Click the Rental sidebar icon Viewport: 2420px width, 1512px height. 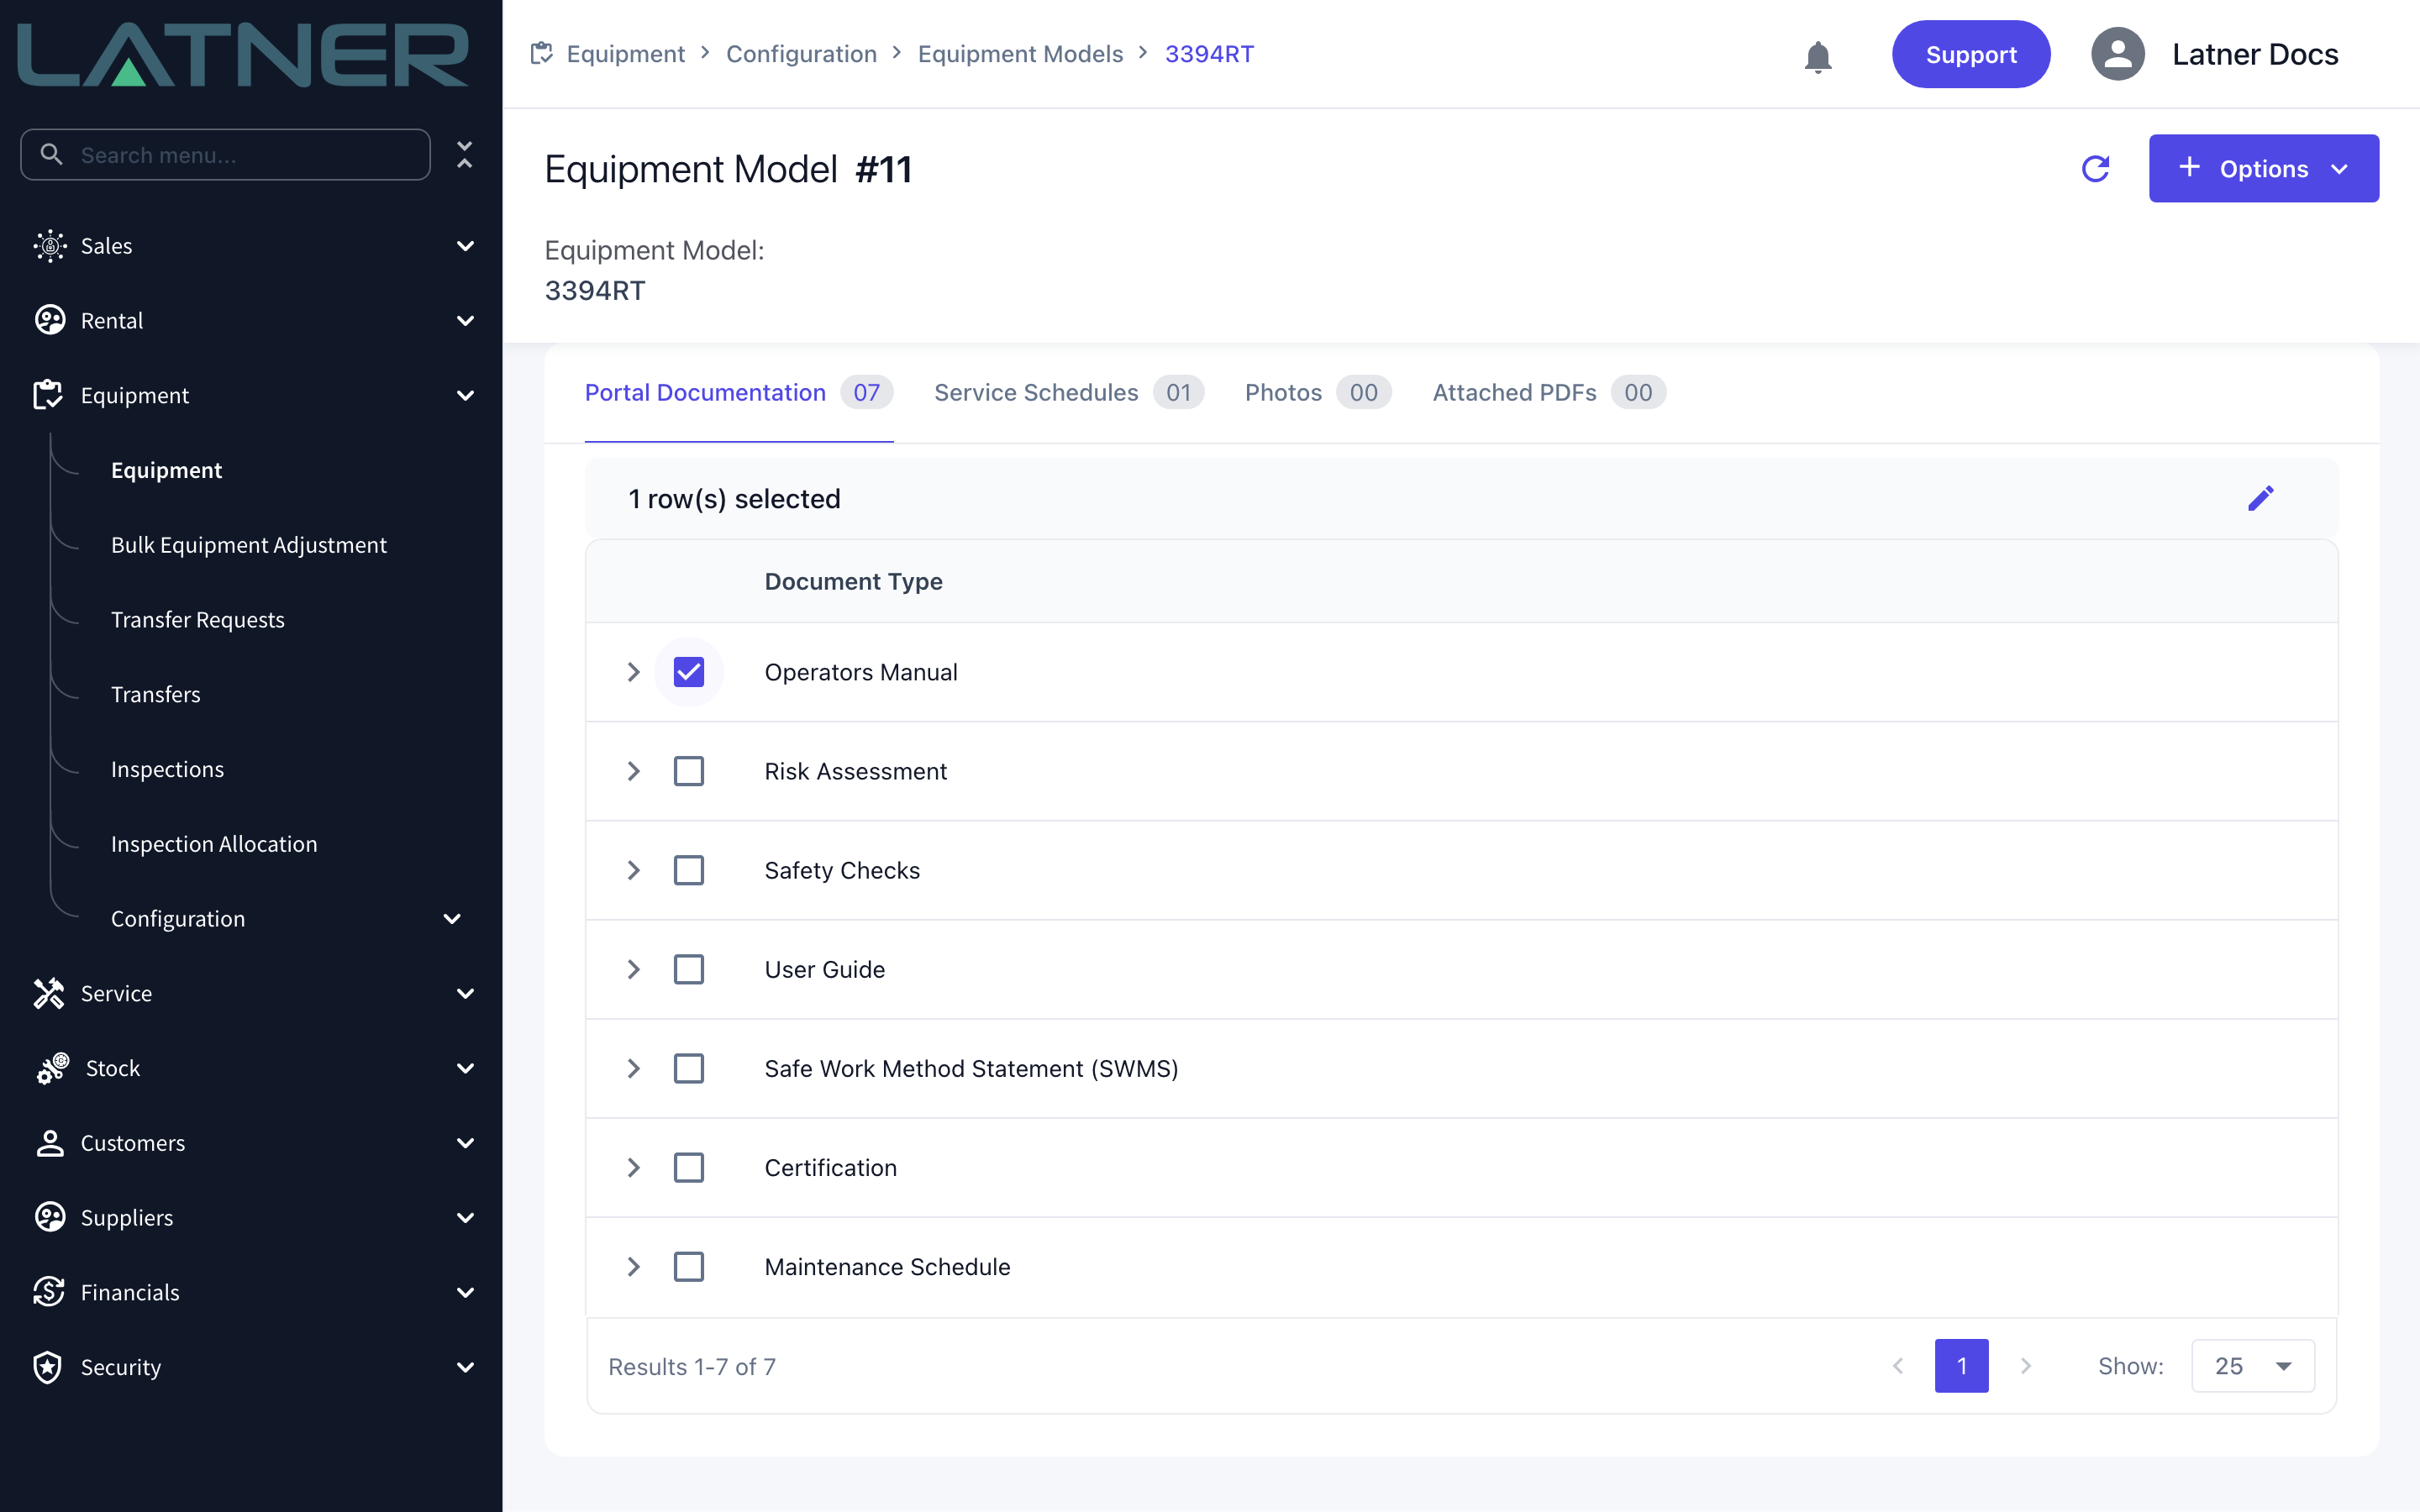pyautogui.click(x=49, y=320)
